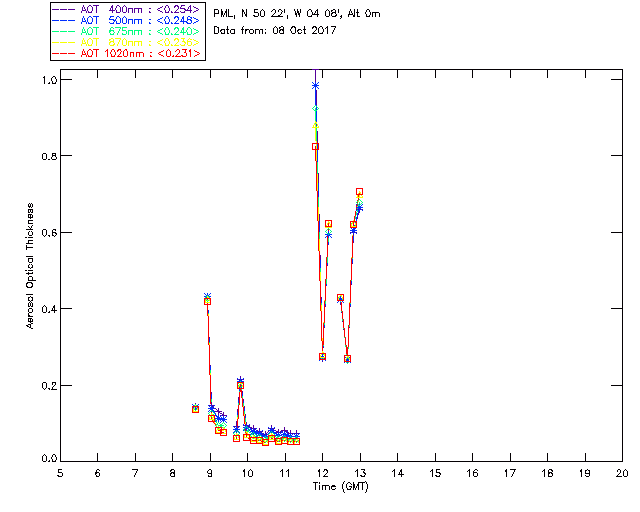This screenshot has width=640, height=512.
Task: Click the x-axis label 19
Action: coord(585,473)
